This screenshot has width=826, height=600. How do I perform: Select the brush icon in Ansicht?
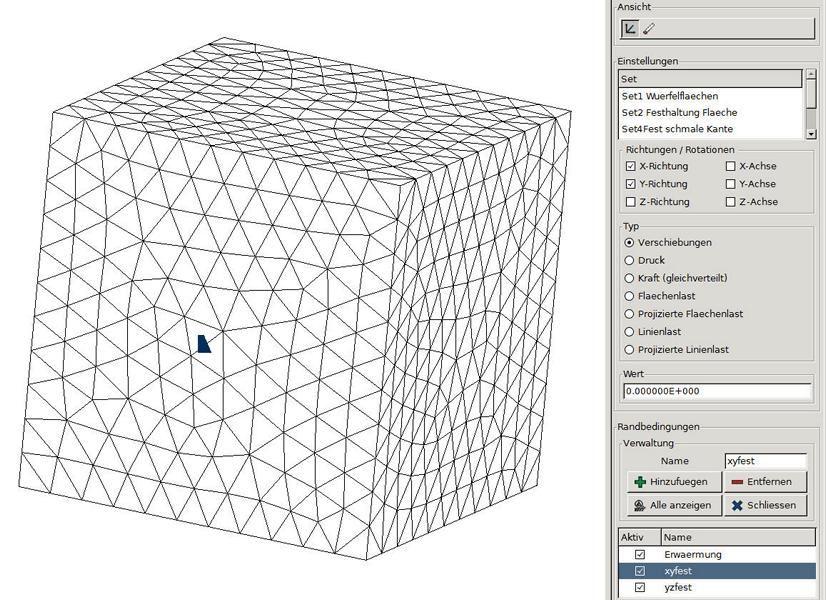pos(650,28)
